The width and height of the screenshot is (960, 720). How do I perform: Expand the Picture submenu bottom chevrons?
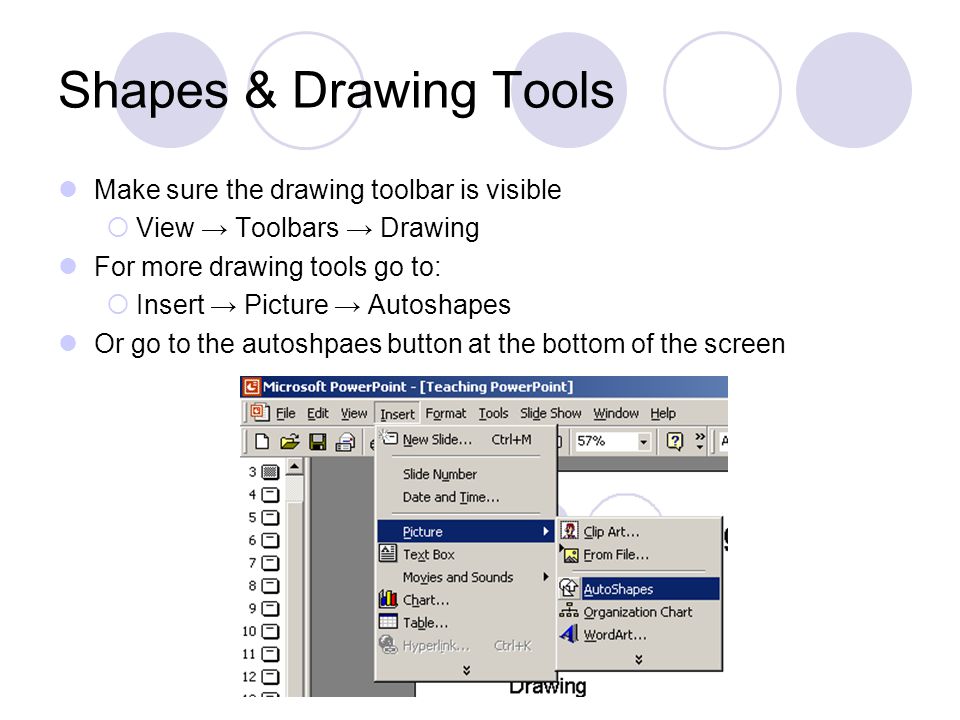(639, 659)
